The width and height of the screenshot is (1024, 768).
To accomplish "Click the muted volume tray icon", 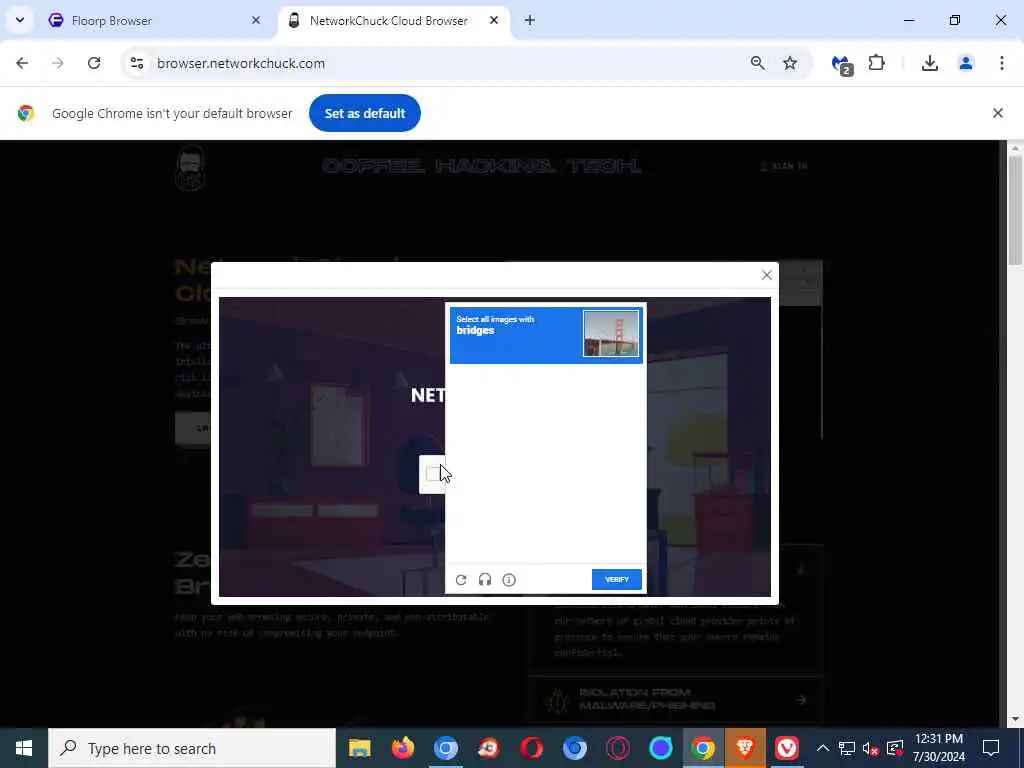I will 870,748.
